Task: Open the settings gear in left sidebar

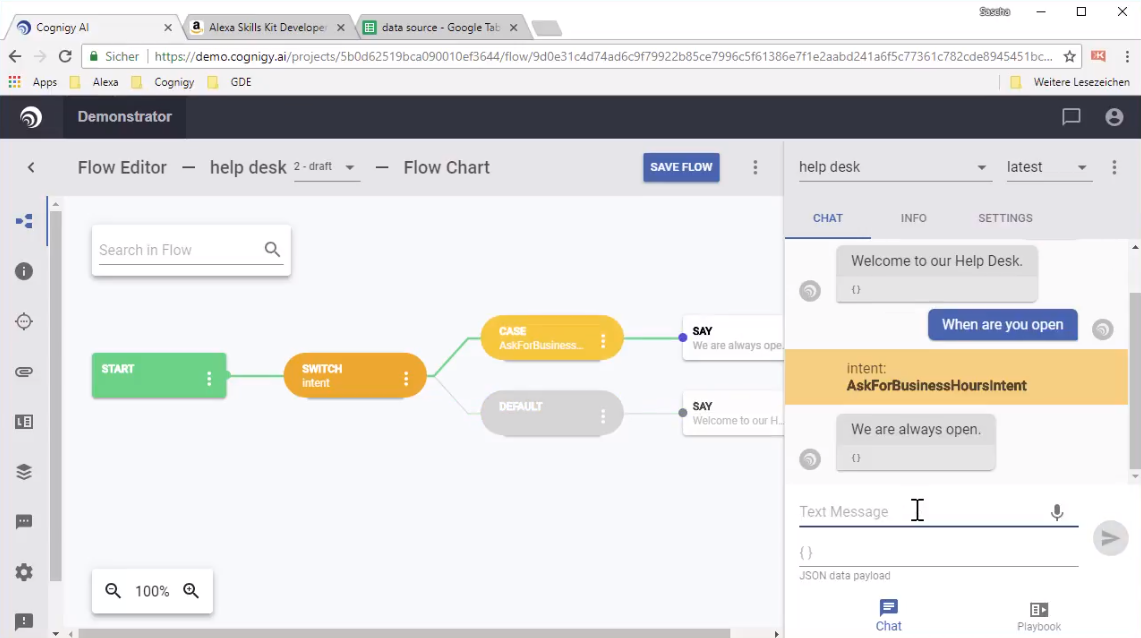Action: coord(24,572)
